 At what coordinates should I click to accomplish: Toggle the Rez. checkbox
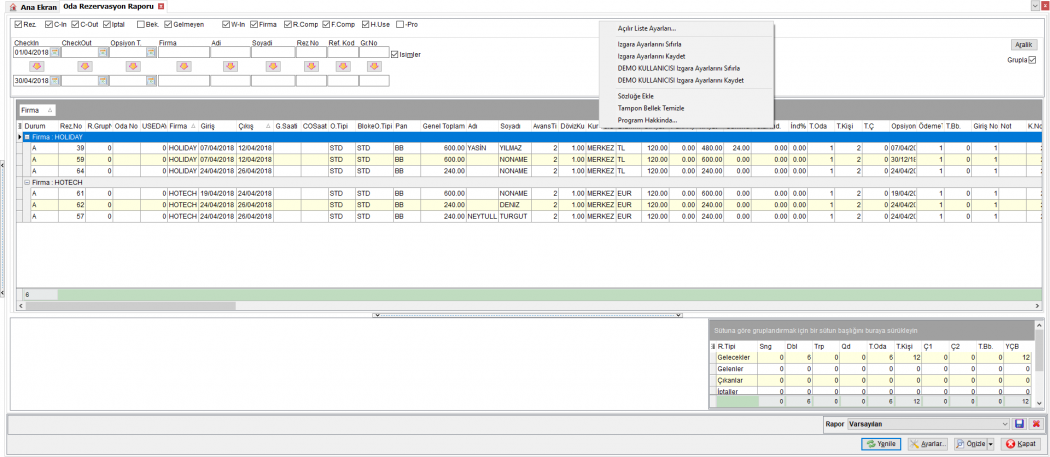[18, 25]
